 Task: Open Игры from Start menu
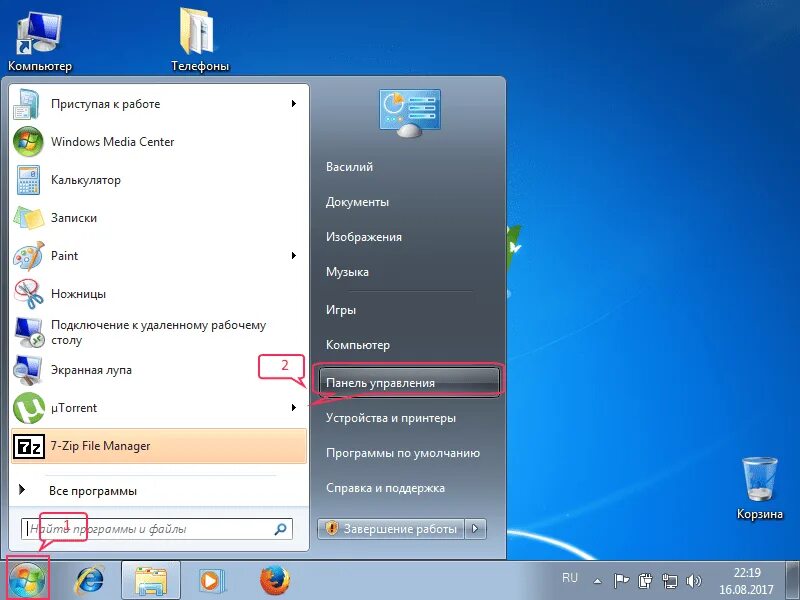[x=341, y=310]
